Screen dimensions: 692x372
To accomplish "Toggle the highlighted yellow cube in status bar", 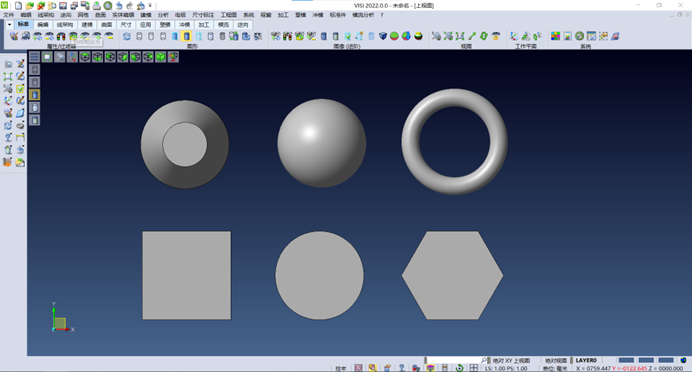I will pos(430,368).
